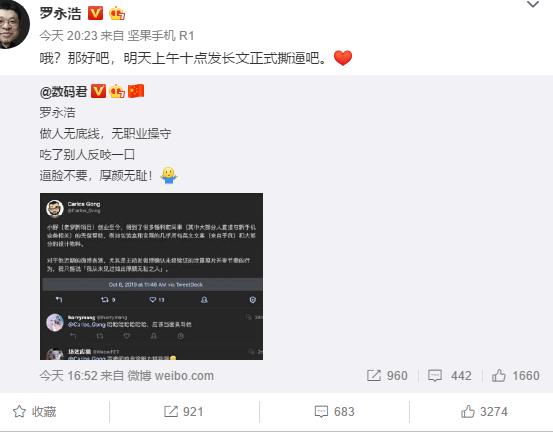
Task: Toggle 收藏 favorite star
Action: [x=35, y=412]
